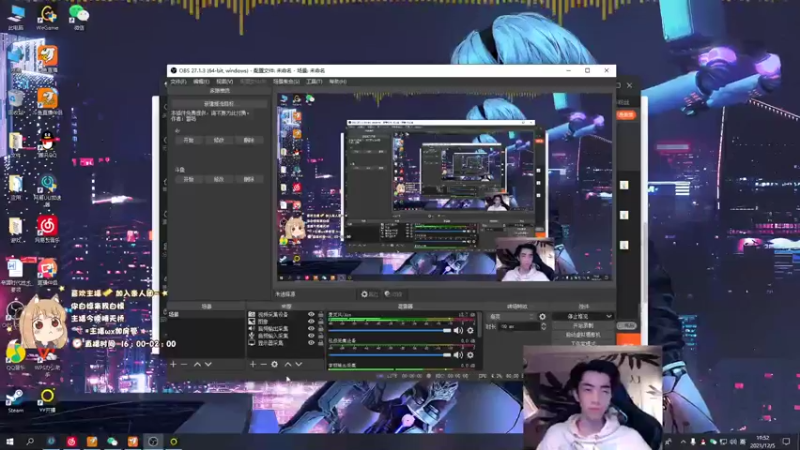The width and height of the screenshot is (800, 450).
Task: Open 工具(T) menu in OBS
Action: click(314, 82)
